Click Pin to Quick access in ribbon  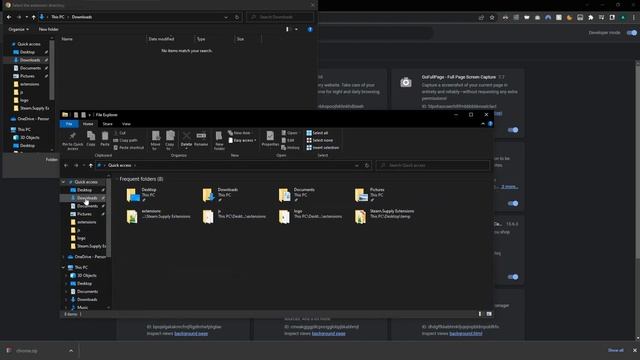pyautogui.click(x=73, y=140)
